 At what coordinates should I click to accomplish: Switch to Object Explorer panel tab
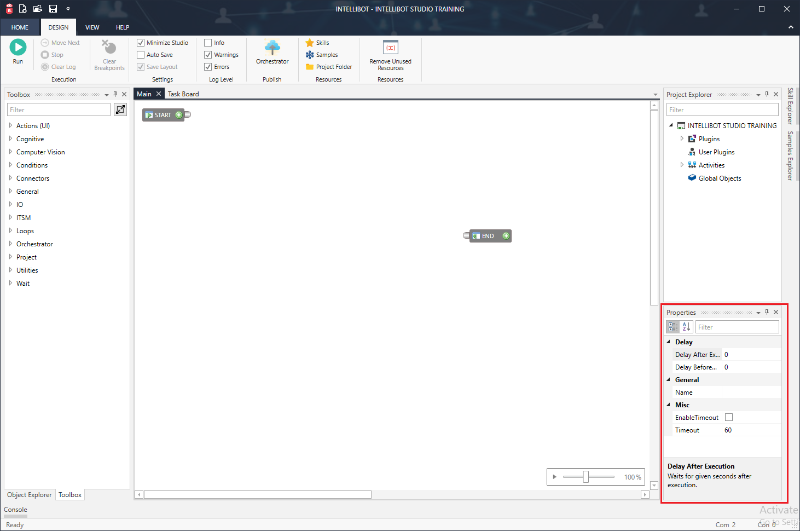29,495
